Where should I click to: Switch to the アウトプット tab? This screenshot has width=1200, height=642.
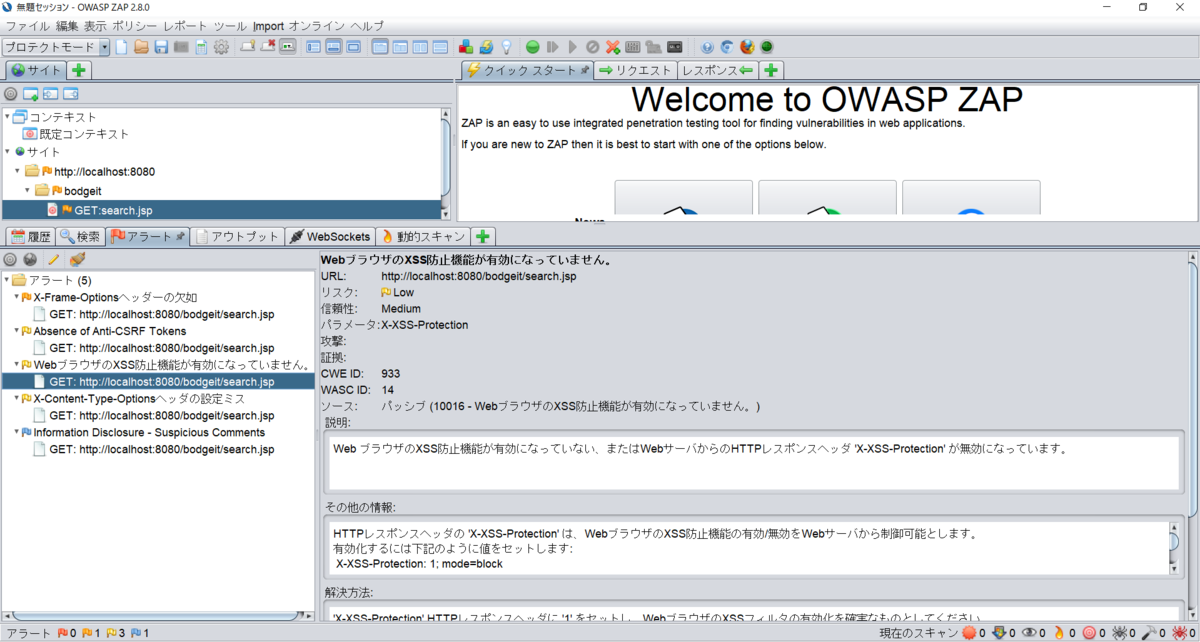tap(238, 237)
